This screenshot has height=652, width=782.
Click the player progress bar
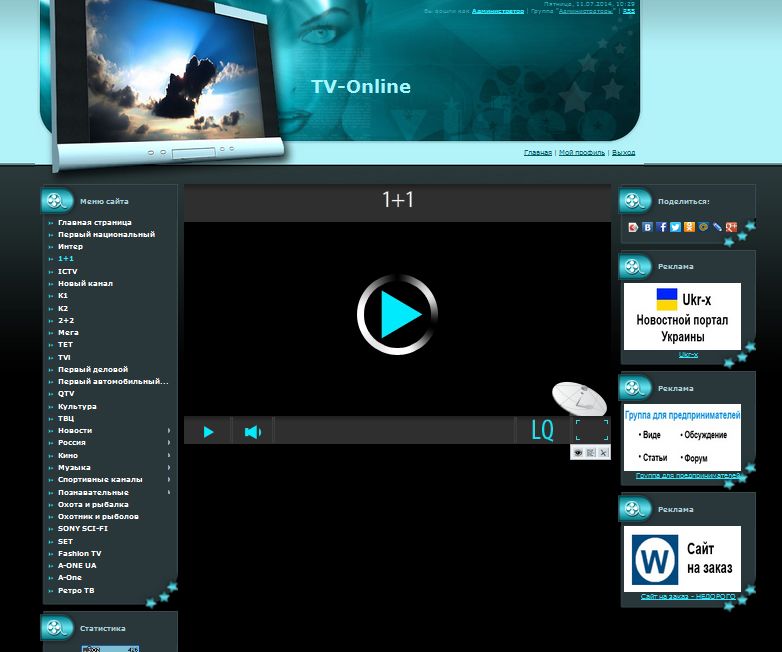point(395,431)
